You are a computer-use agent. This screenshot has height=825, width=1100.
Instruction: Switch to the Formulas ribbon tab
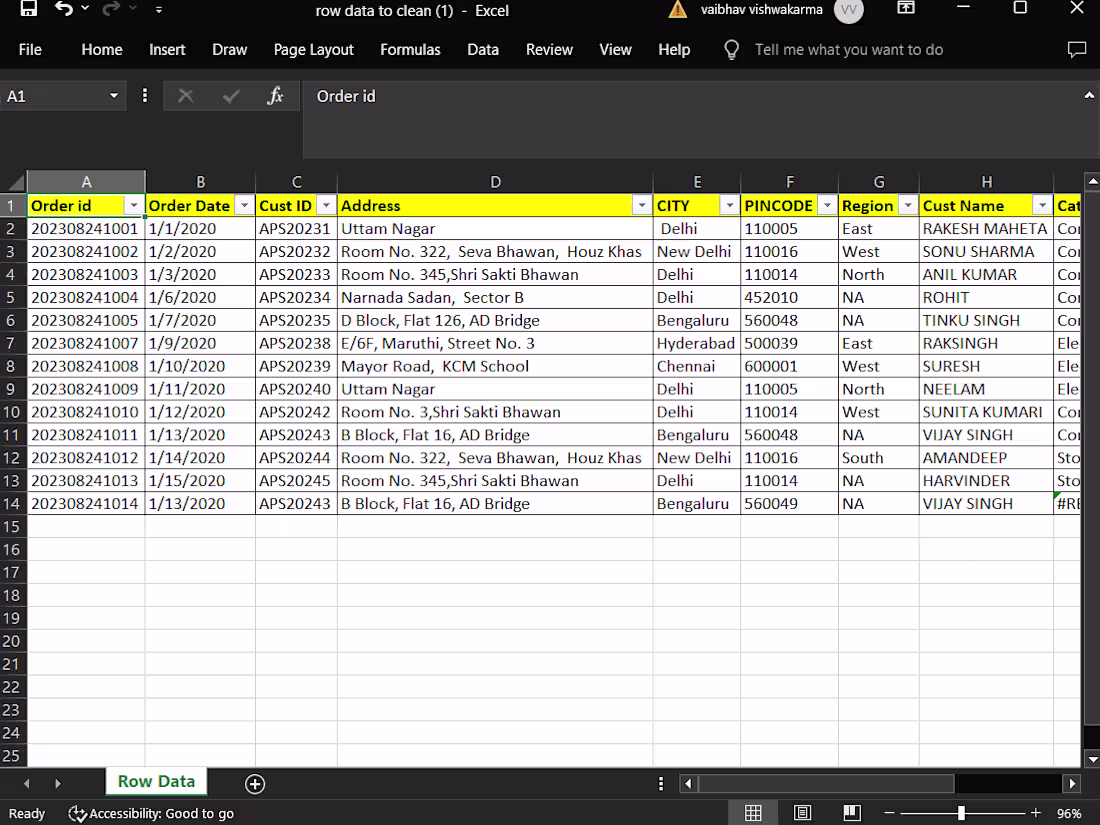coord(410,49)
